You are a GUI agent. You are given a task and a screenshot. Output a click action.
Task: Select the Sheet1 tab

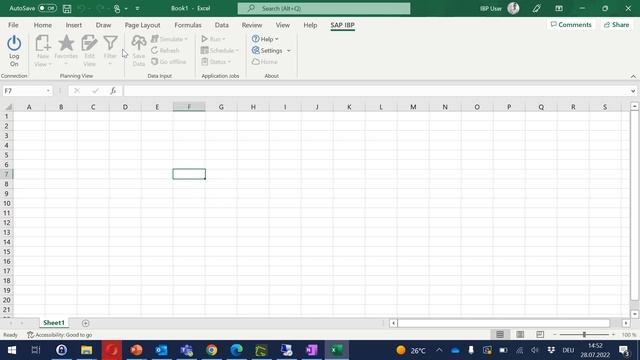point(54,323)
